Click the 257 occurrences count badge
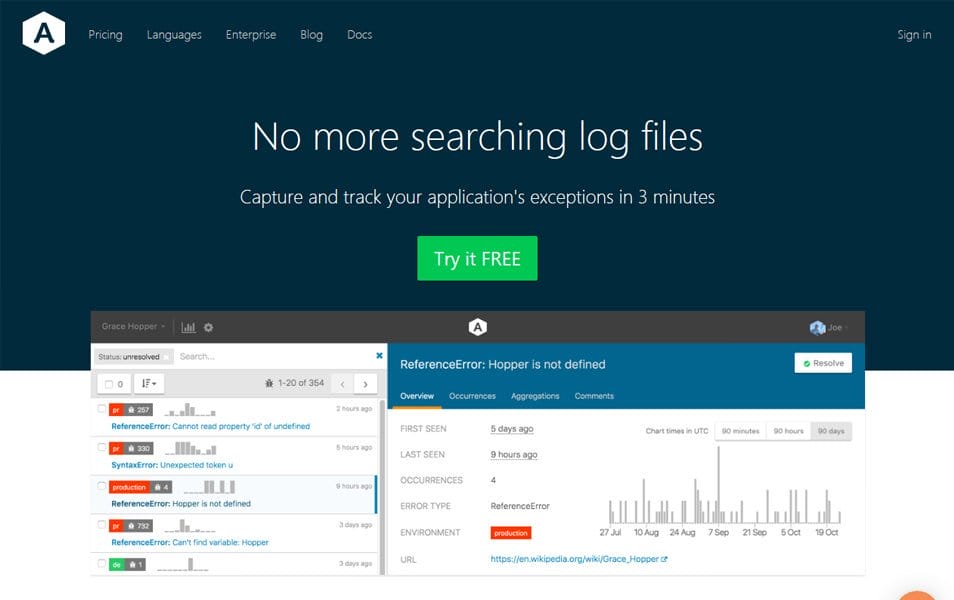 click(x=138, y=410)
